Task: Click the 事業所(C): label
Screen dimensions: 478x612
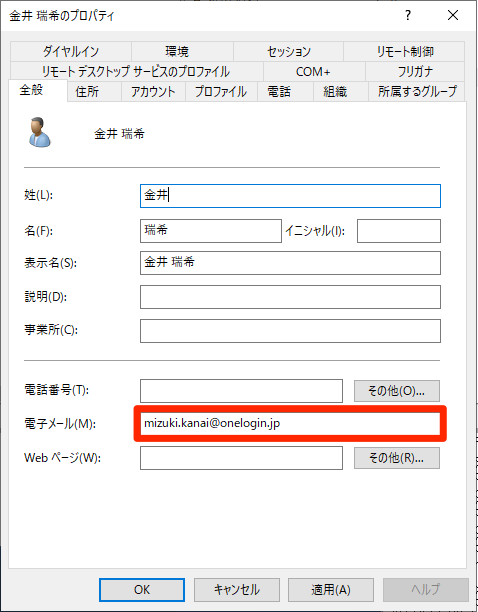Action: [x=51, y=330]
